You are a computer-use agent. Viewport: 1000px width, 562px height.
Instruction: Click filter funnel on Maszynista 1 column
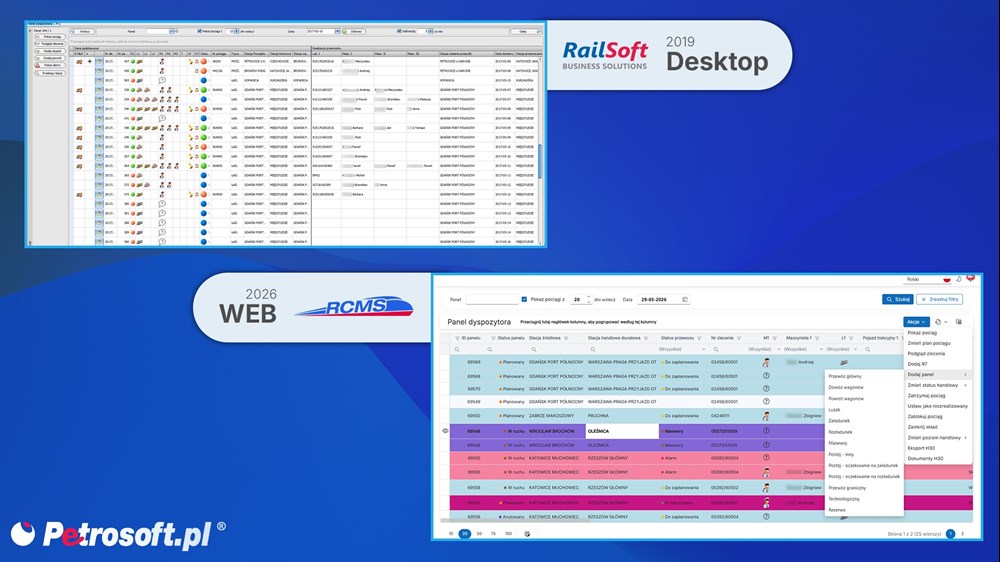coord(817,338)
